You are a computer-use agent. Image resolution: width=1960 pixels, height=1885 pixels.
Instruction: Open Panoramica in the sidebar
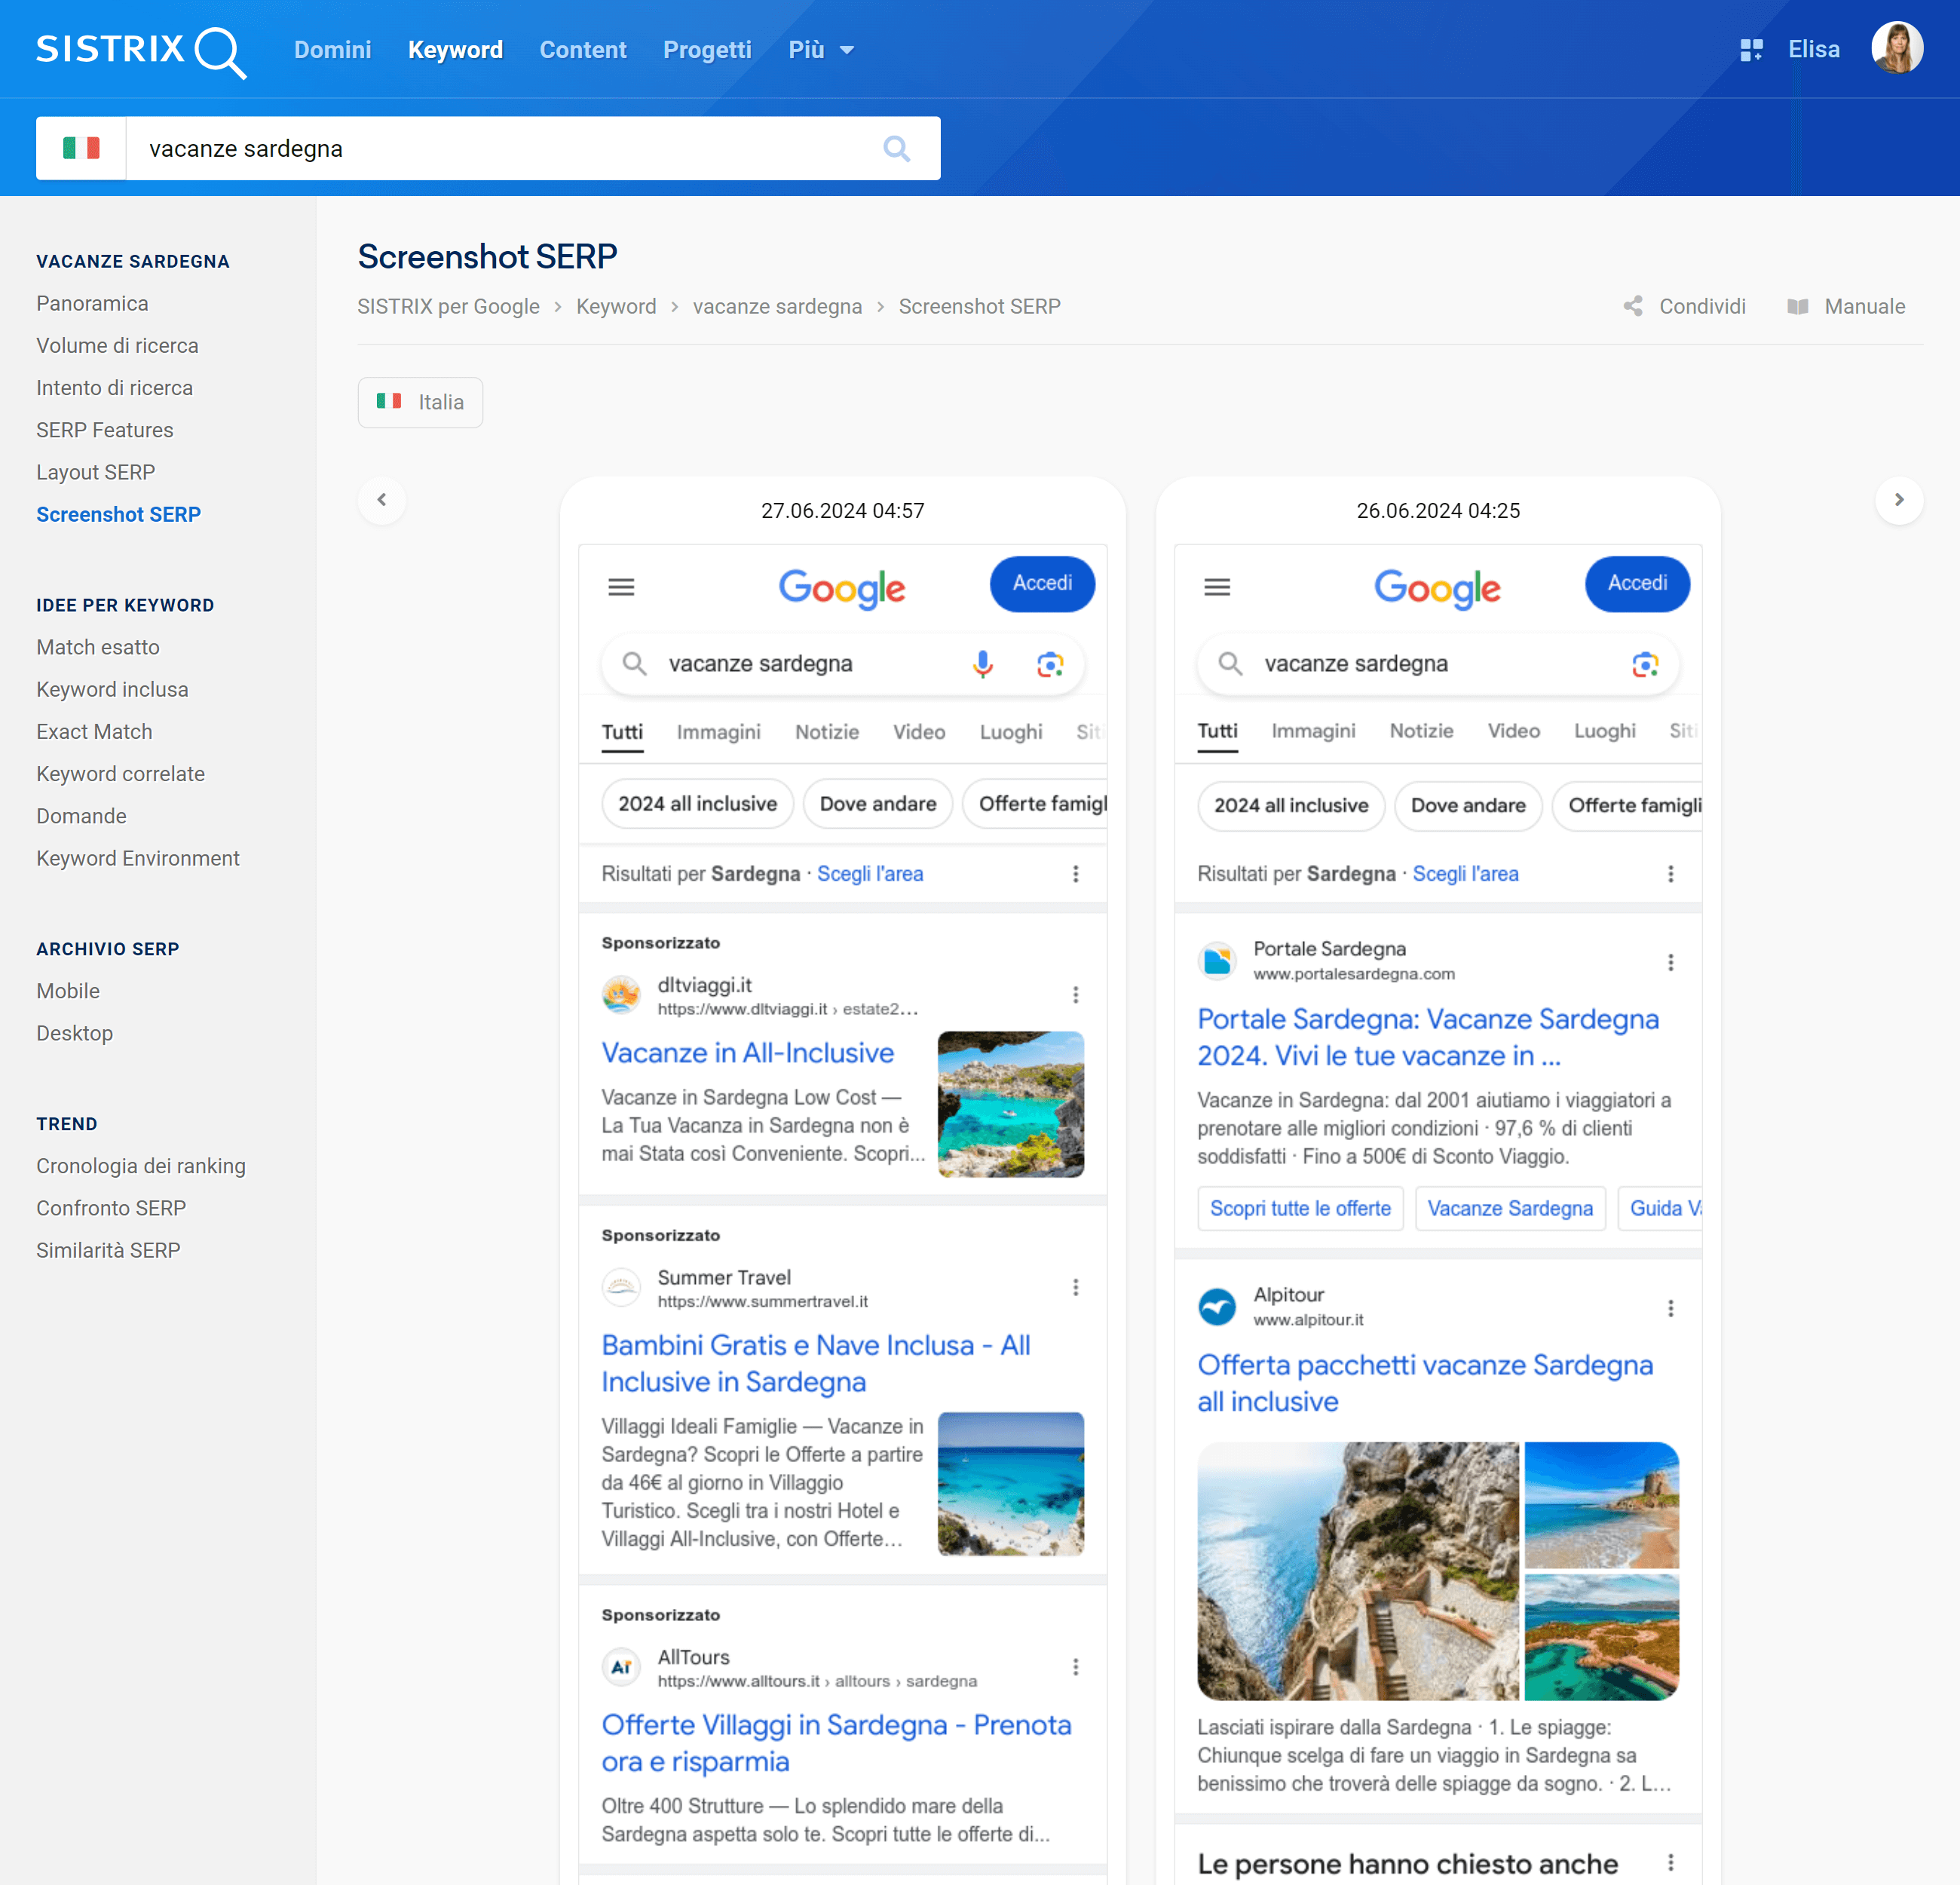point(92,303)
